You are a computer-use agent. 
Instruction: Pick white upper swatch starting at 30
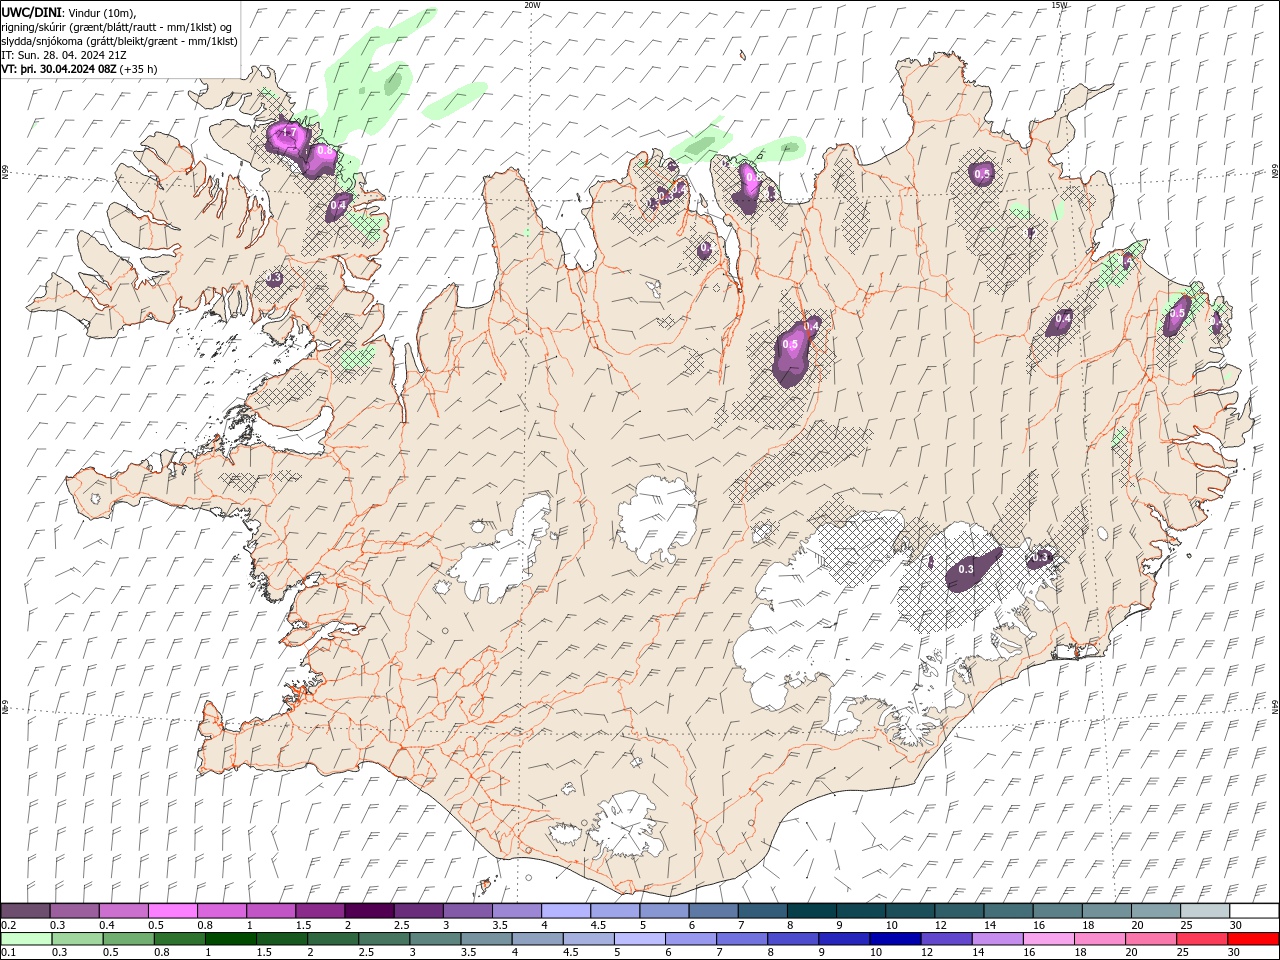pos(1254,910)
